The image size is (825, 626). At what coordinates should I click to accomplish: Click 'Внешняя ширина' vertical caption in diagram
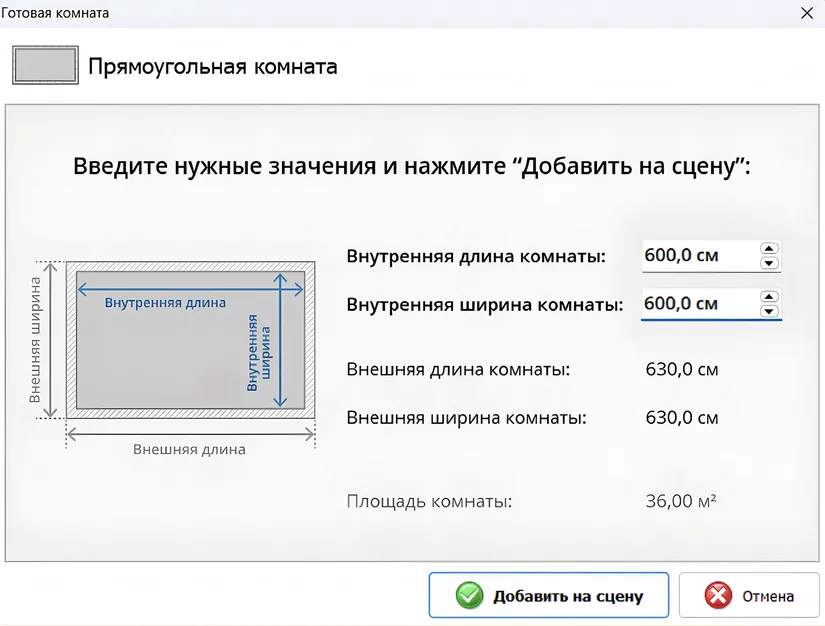pos(35,340)
